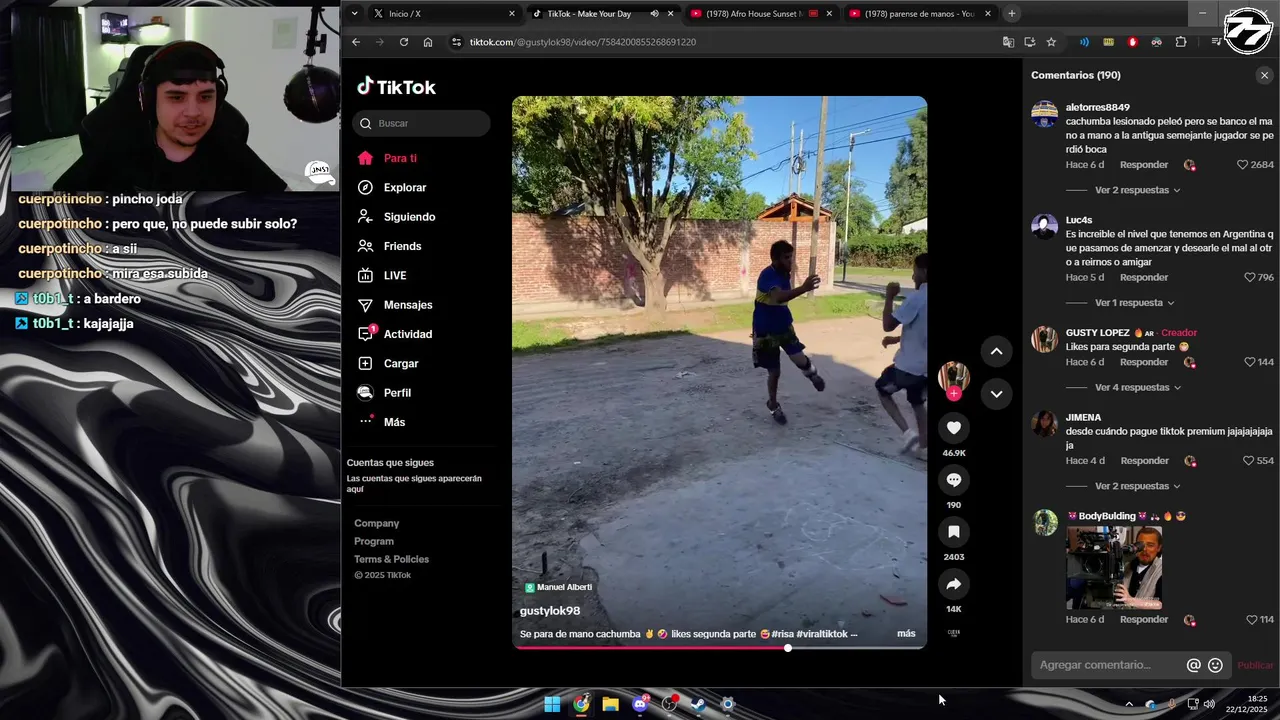Expand 'Ver 1 respuesta' under Luc4s
Screen dimensions: 1280x720
[x=1134, y=302]
